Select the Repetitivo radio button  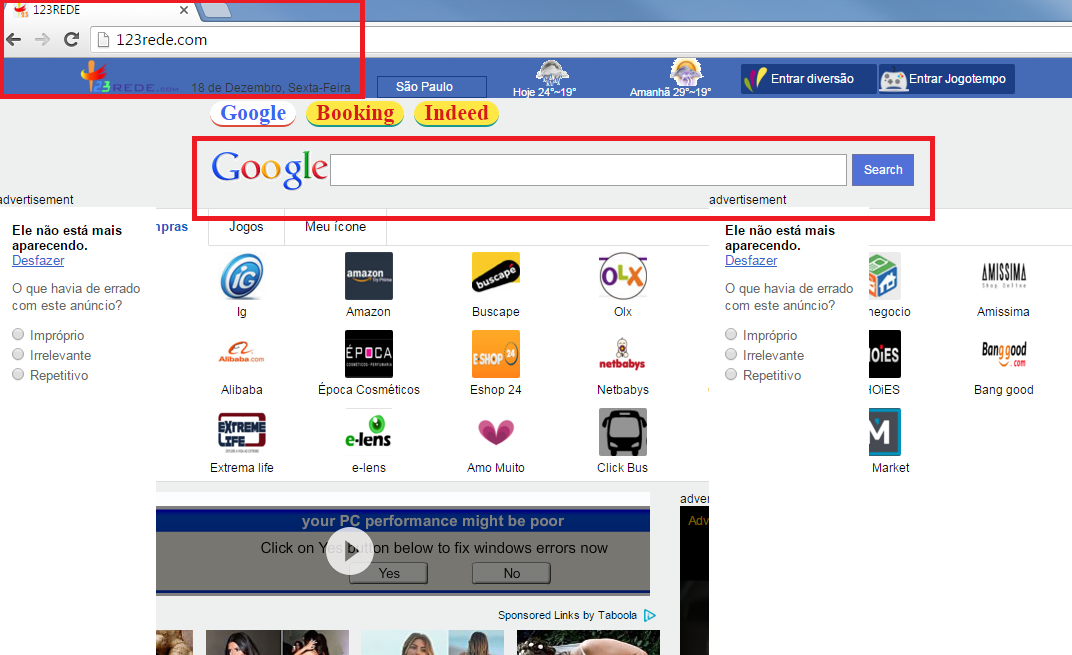17,375
